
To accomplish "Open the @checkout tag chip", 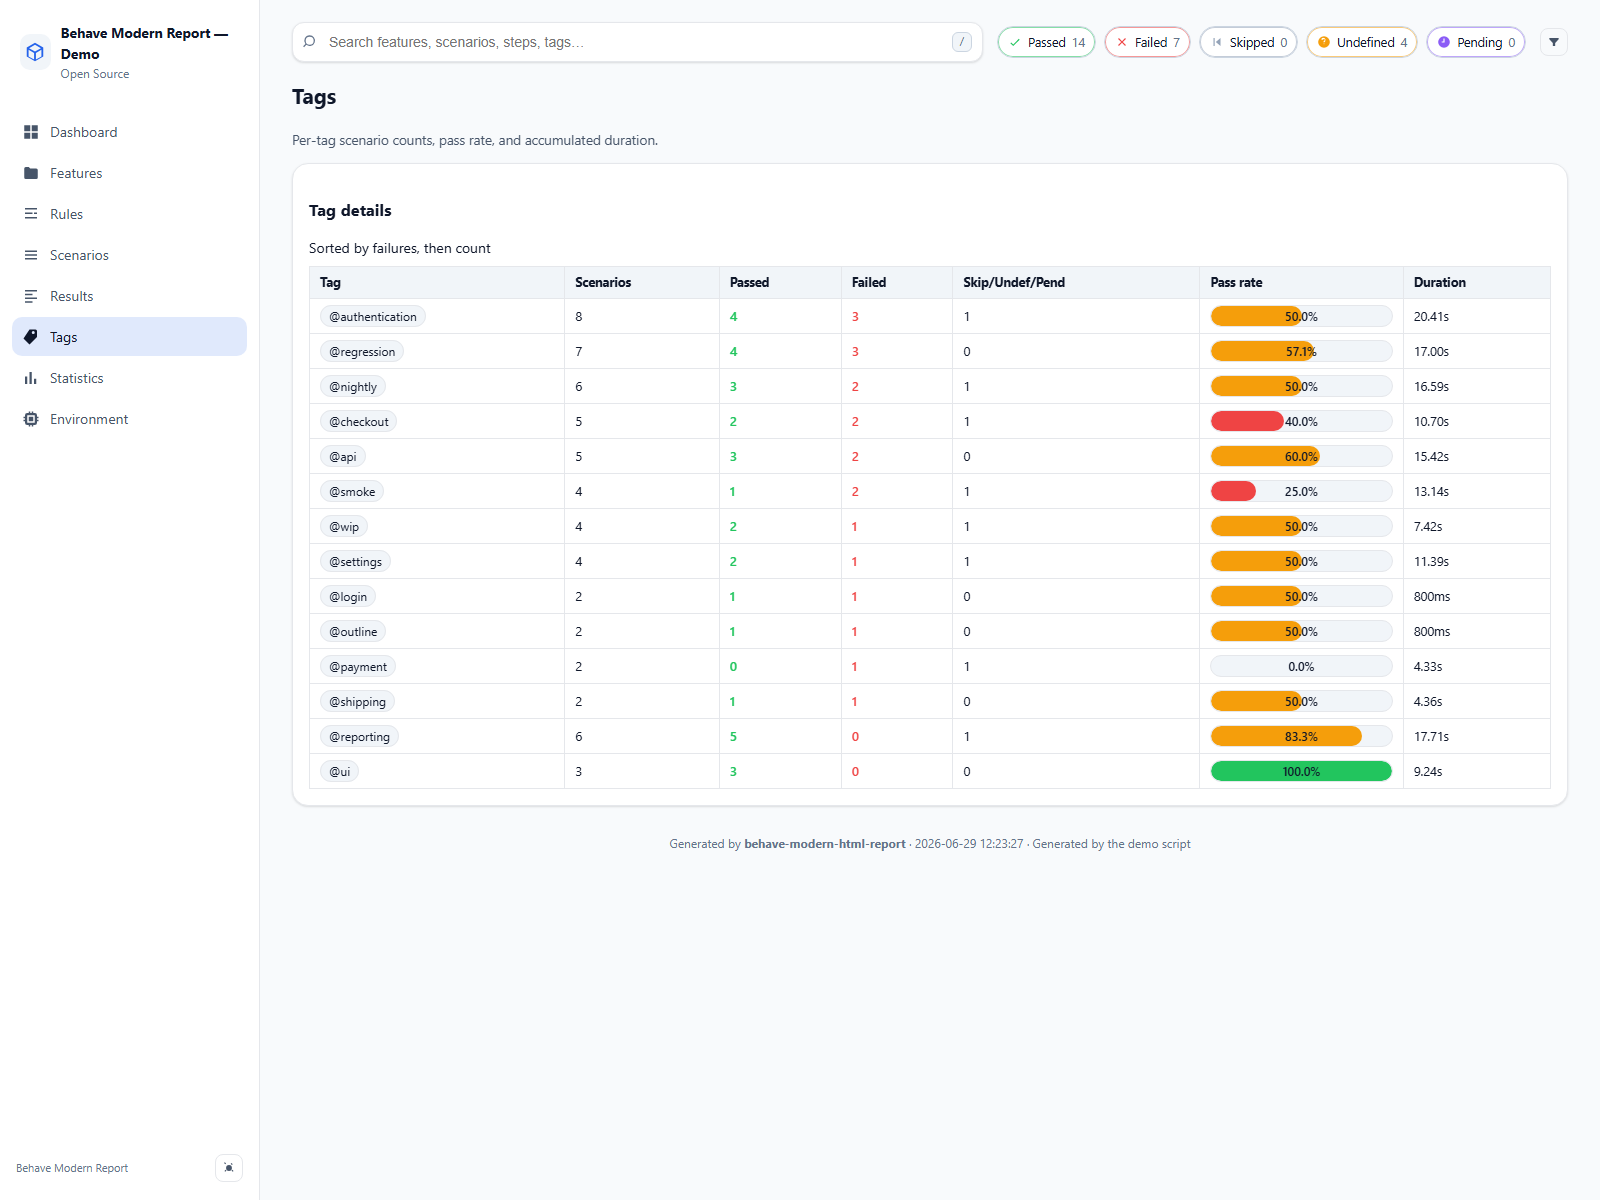I will coord(359,422).
